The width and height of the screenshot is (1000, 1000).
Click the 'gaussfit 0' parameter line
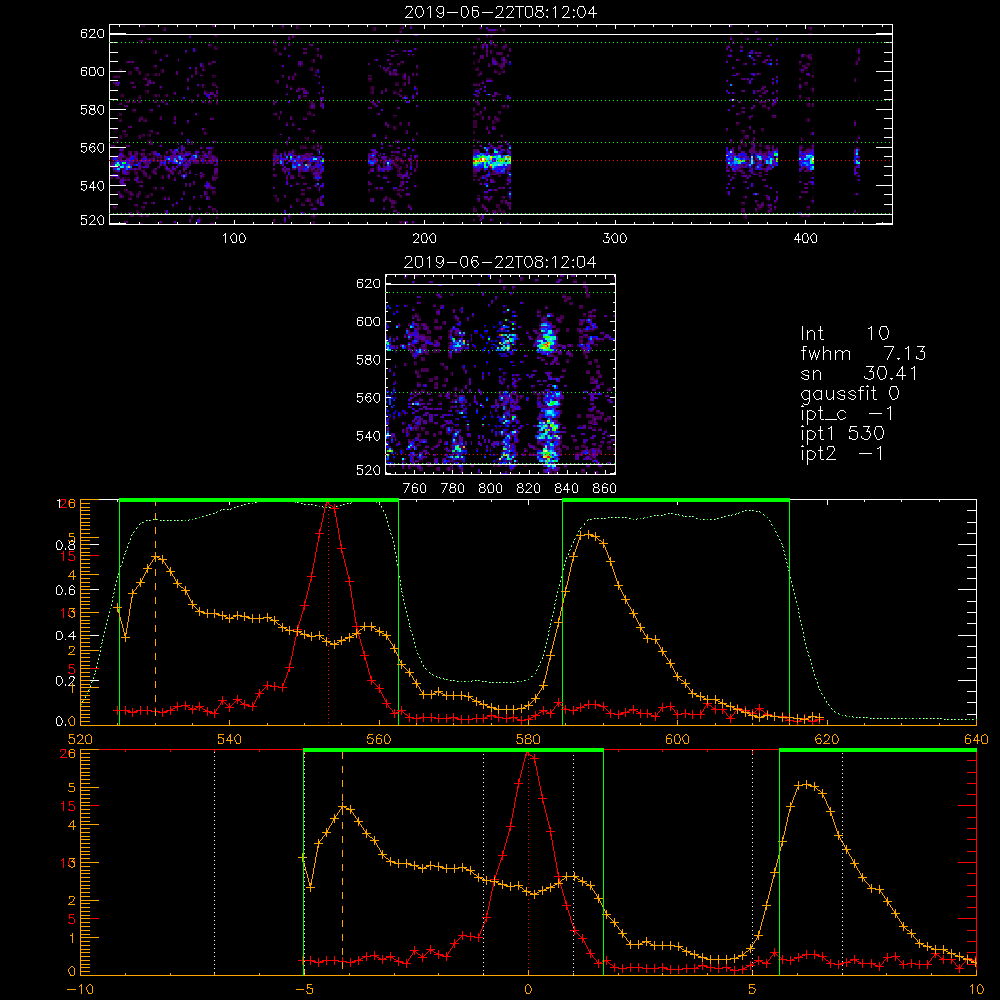[x=850, y=393]
